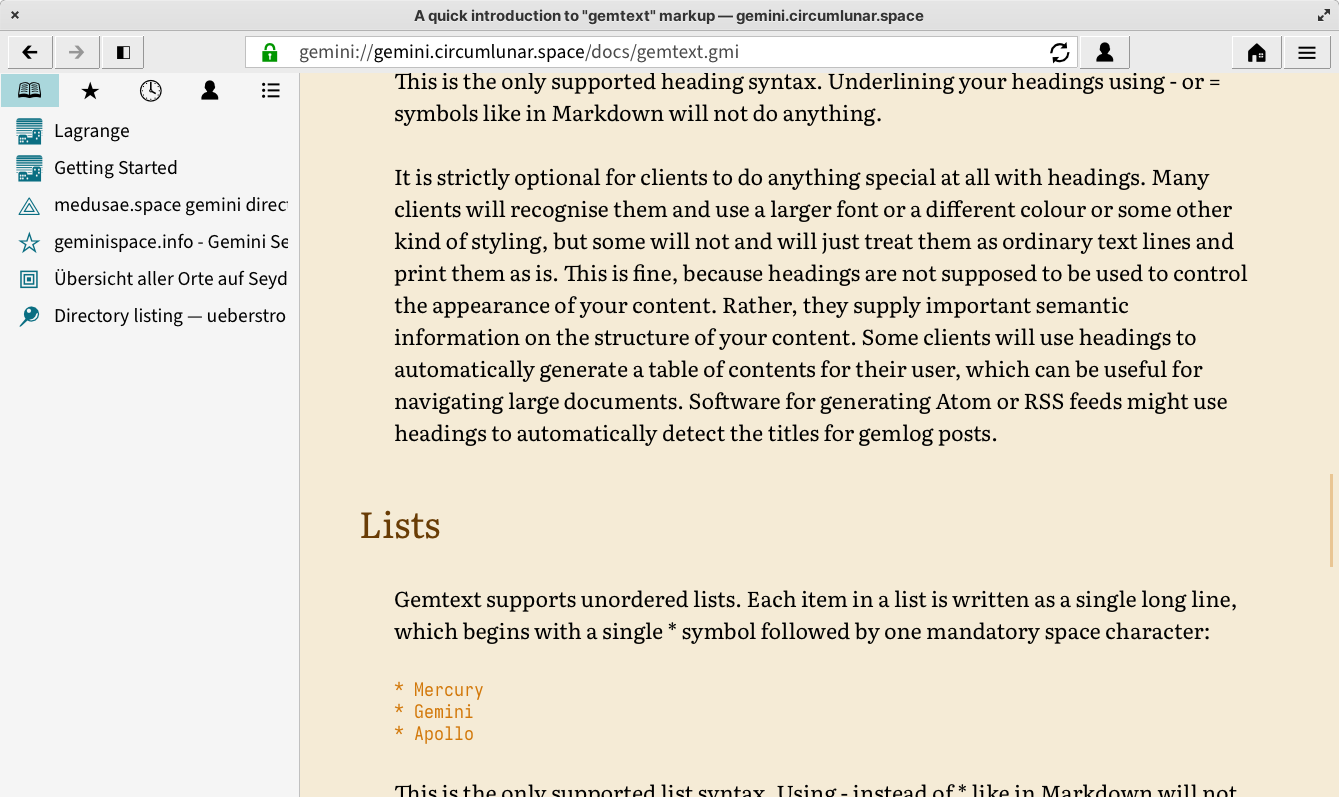Click the Lists heading
1339x797 pixels.
400,525
